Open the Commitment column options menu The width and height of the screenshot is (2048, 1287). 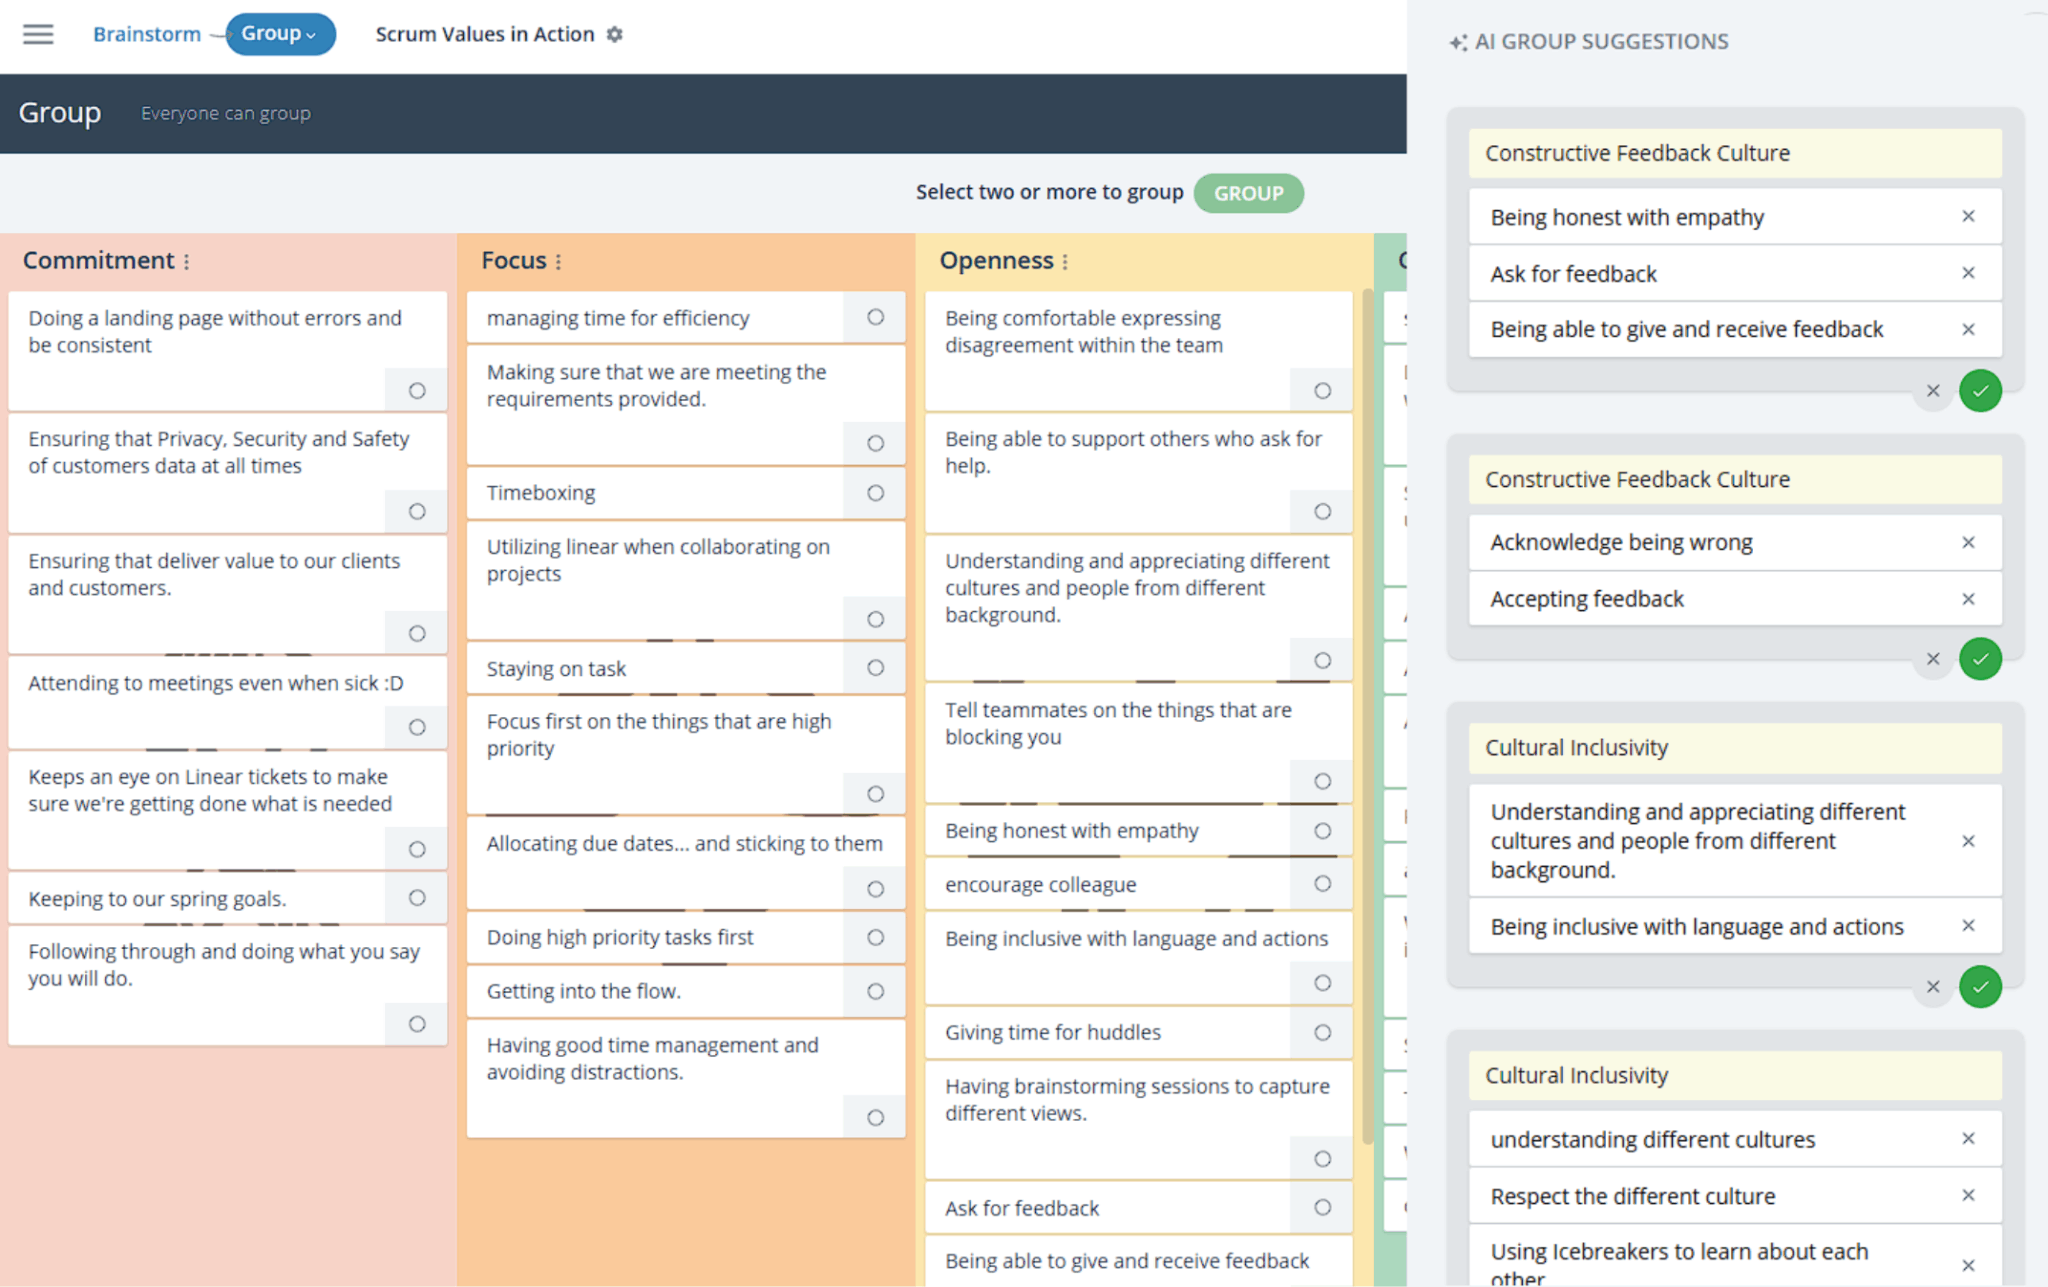point(186,260)
